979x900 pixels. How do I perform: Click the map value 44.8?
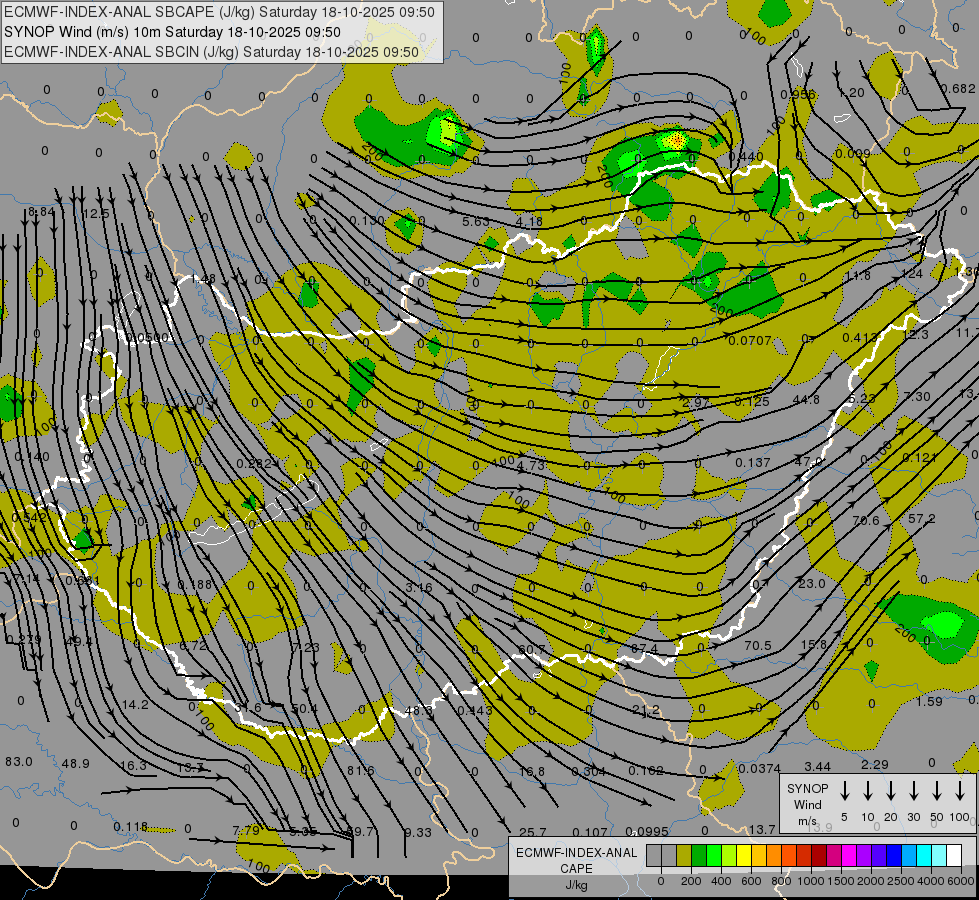click(x=805, y=399)
